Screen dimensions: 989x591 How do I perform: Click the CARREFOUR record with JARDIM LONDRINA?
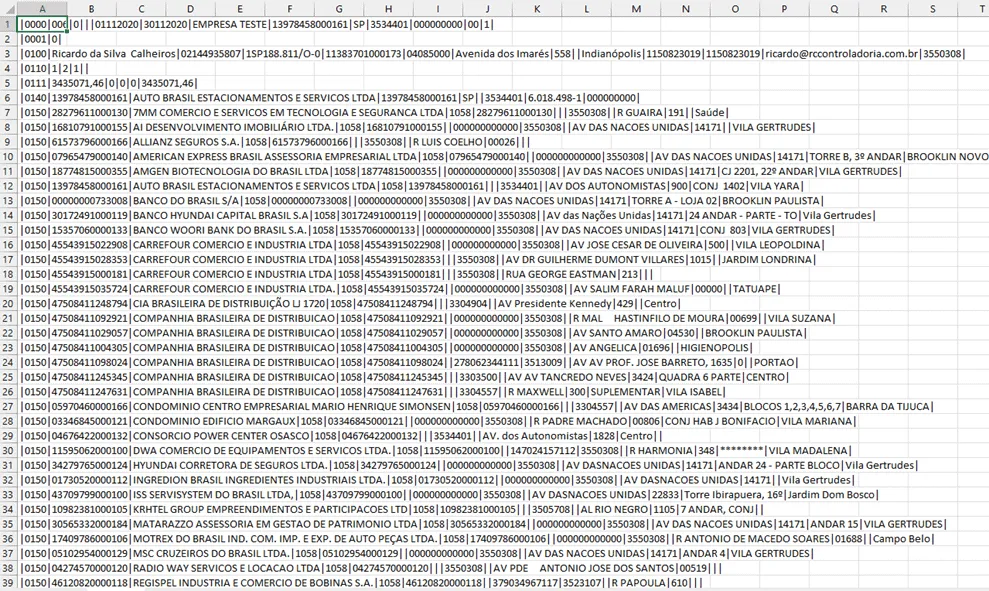[418, 259]
